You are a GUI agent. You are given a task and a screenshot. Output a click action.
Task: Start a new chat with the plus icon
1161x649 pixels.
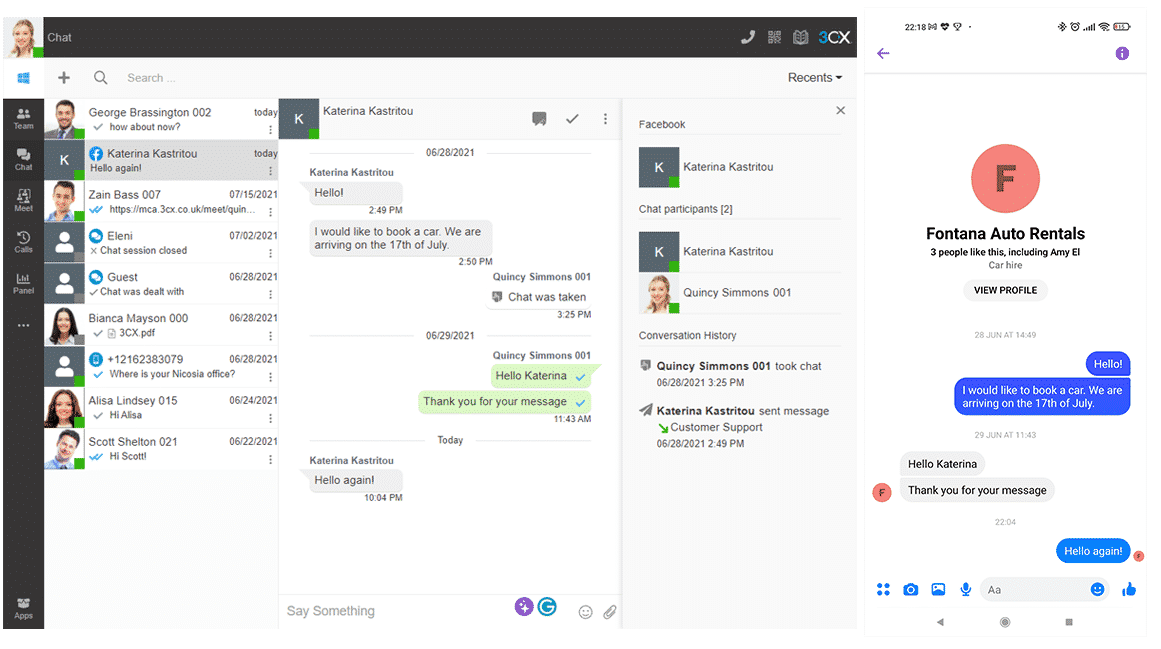[64, 77]
